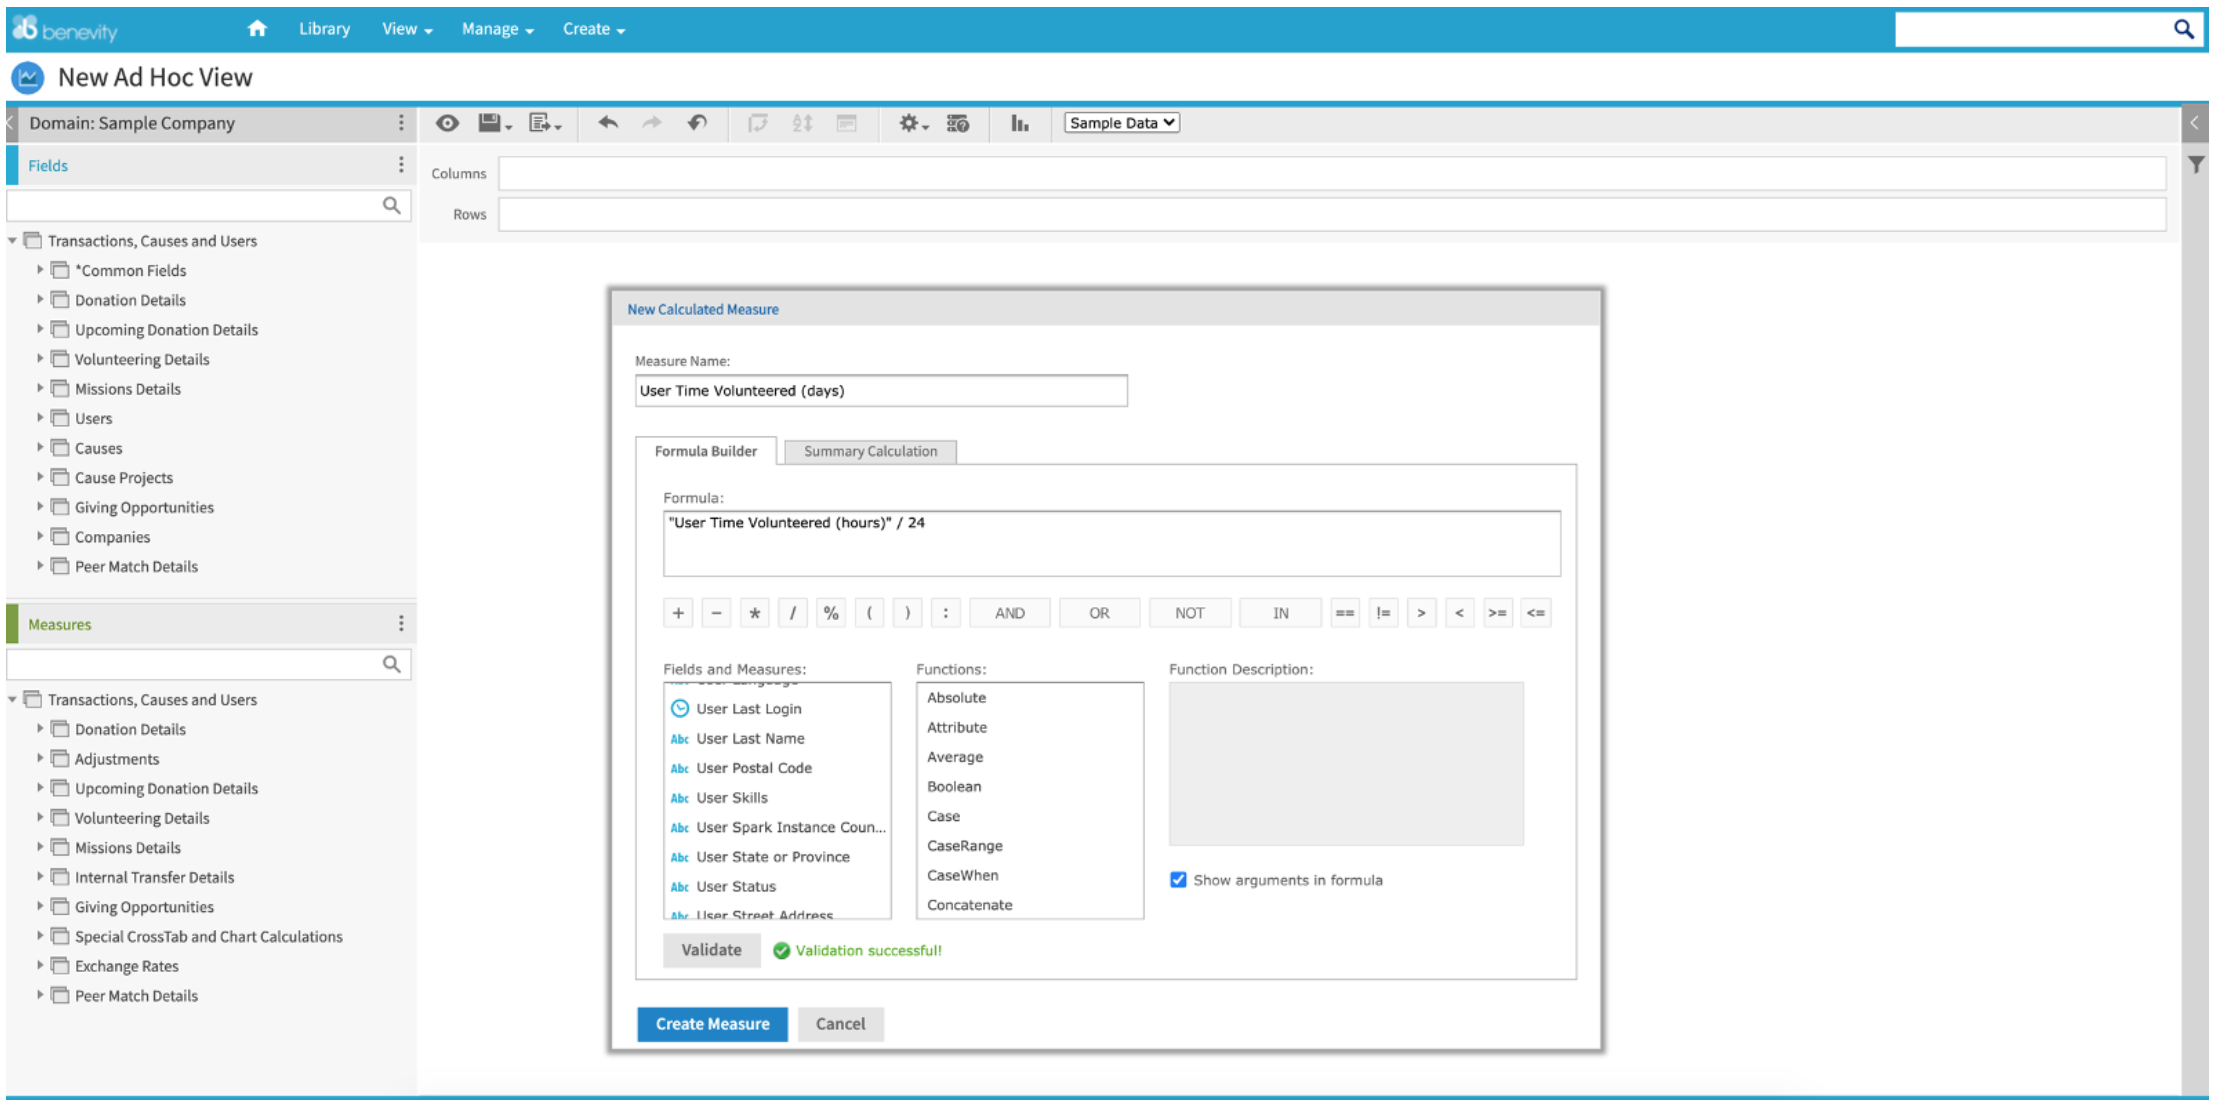The image size is (2216, 1108).
Task: Insert the plus operator
Action: click(678, 613)
